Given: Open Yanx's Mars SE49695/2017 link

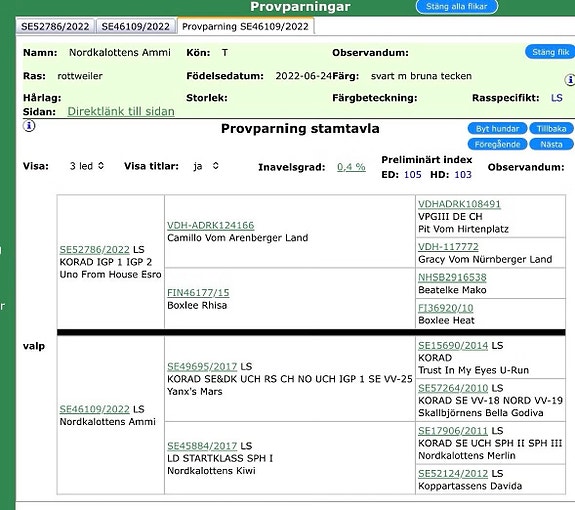Looking at the screenshot, I should click(x=202, y=366).
